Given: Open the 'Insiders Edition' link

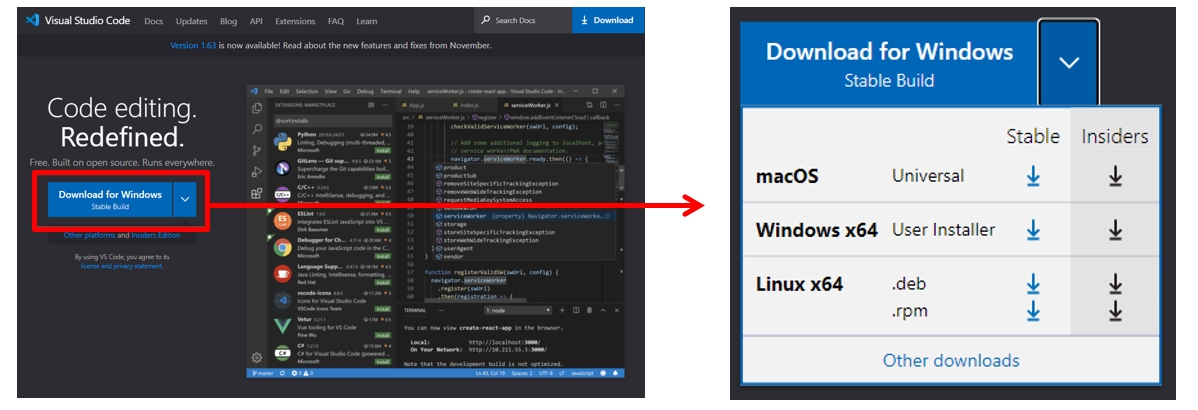Looking at the screenshot, I should 156,235.
